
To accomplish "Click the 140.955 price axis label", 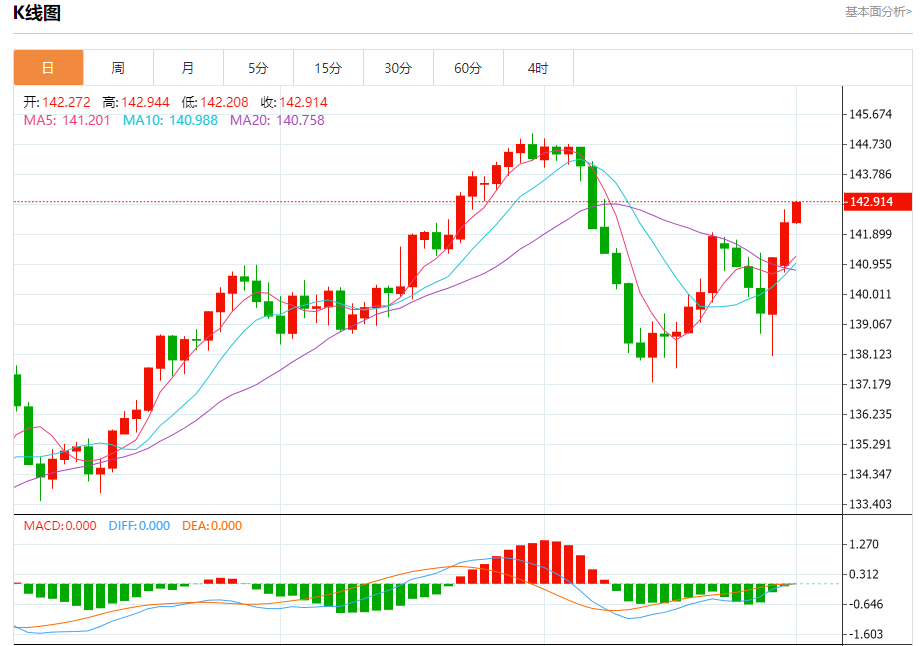I will (x=870, y=265).
